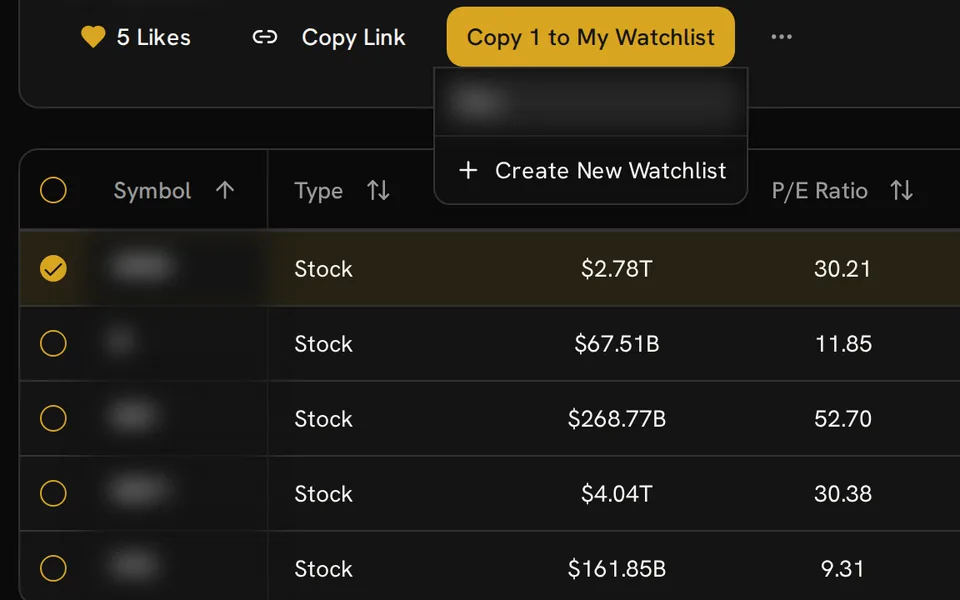This screenshot has height=600, width=960.
Task: Toggle the select-all checkbox in header
Action: pyautogui.click(x=53, y=190)
